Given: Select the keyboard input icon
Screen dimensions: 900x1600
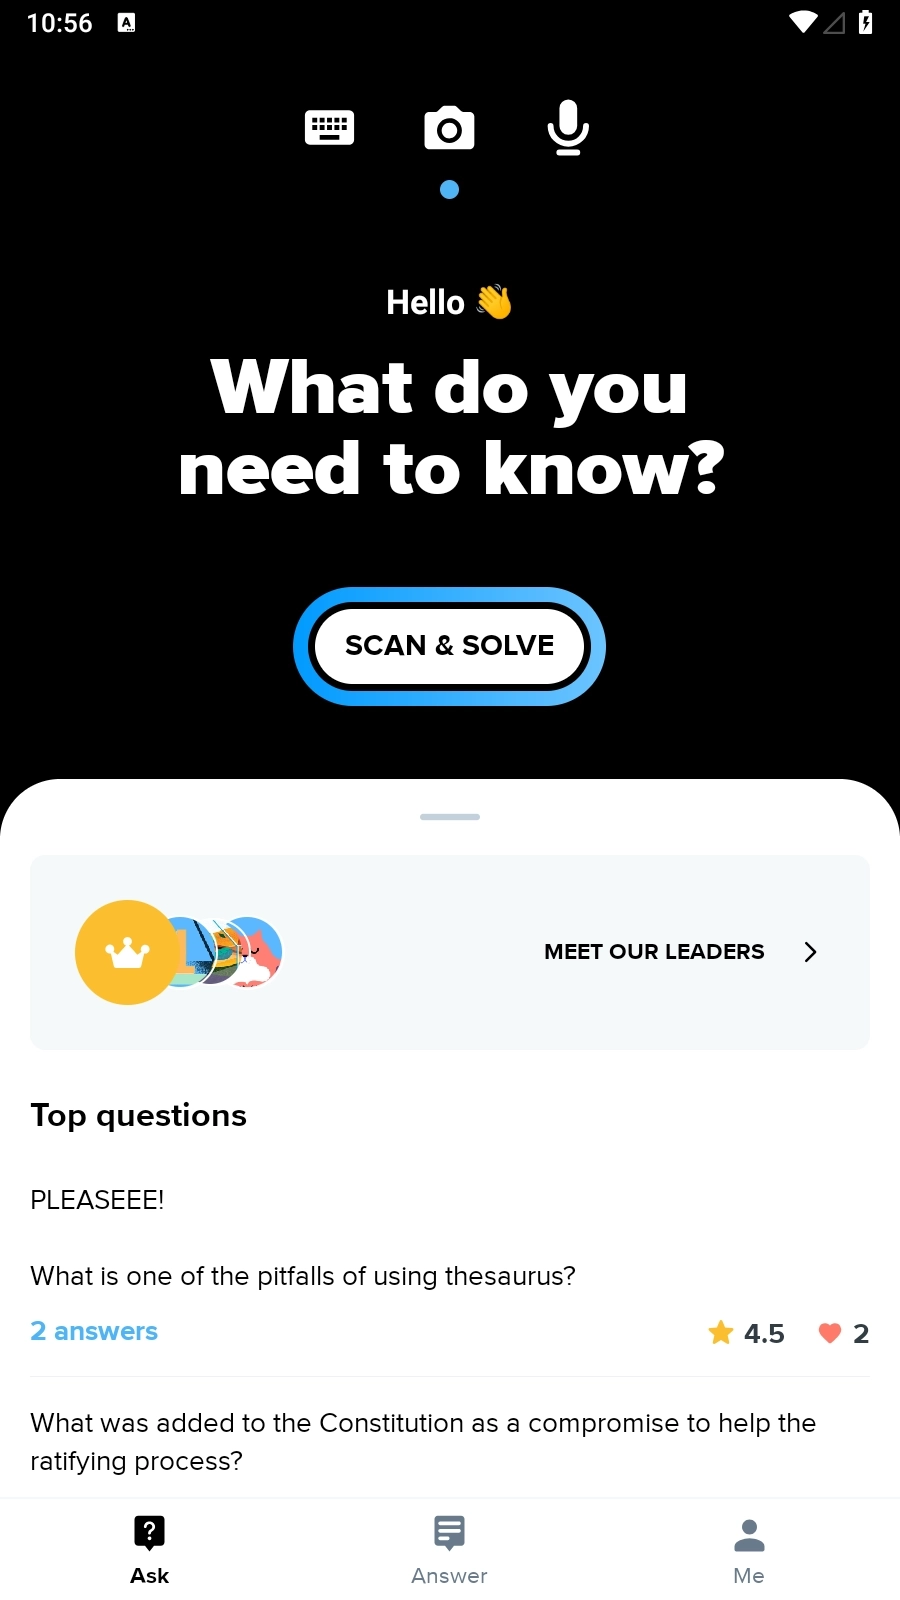Looking at the screenshot, I should (329, 128).
